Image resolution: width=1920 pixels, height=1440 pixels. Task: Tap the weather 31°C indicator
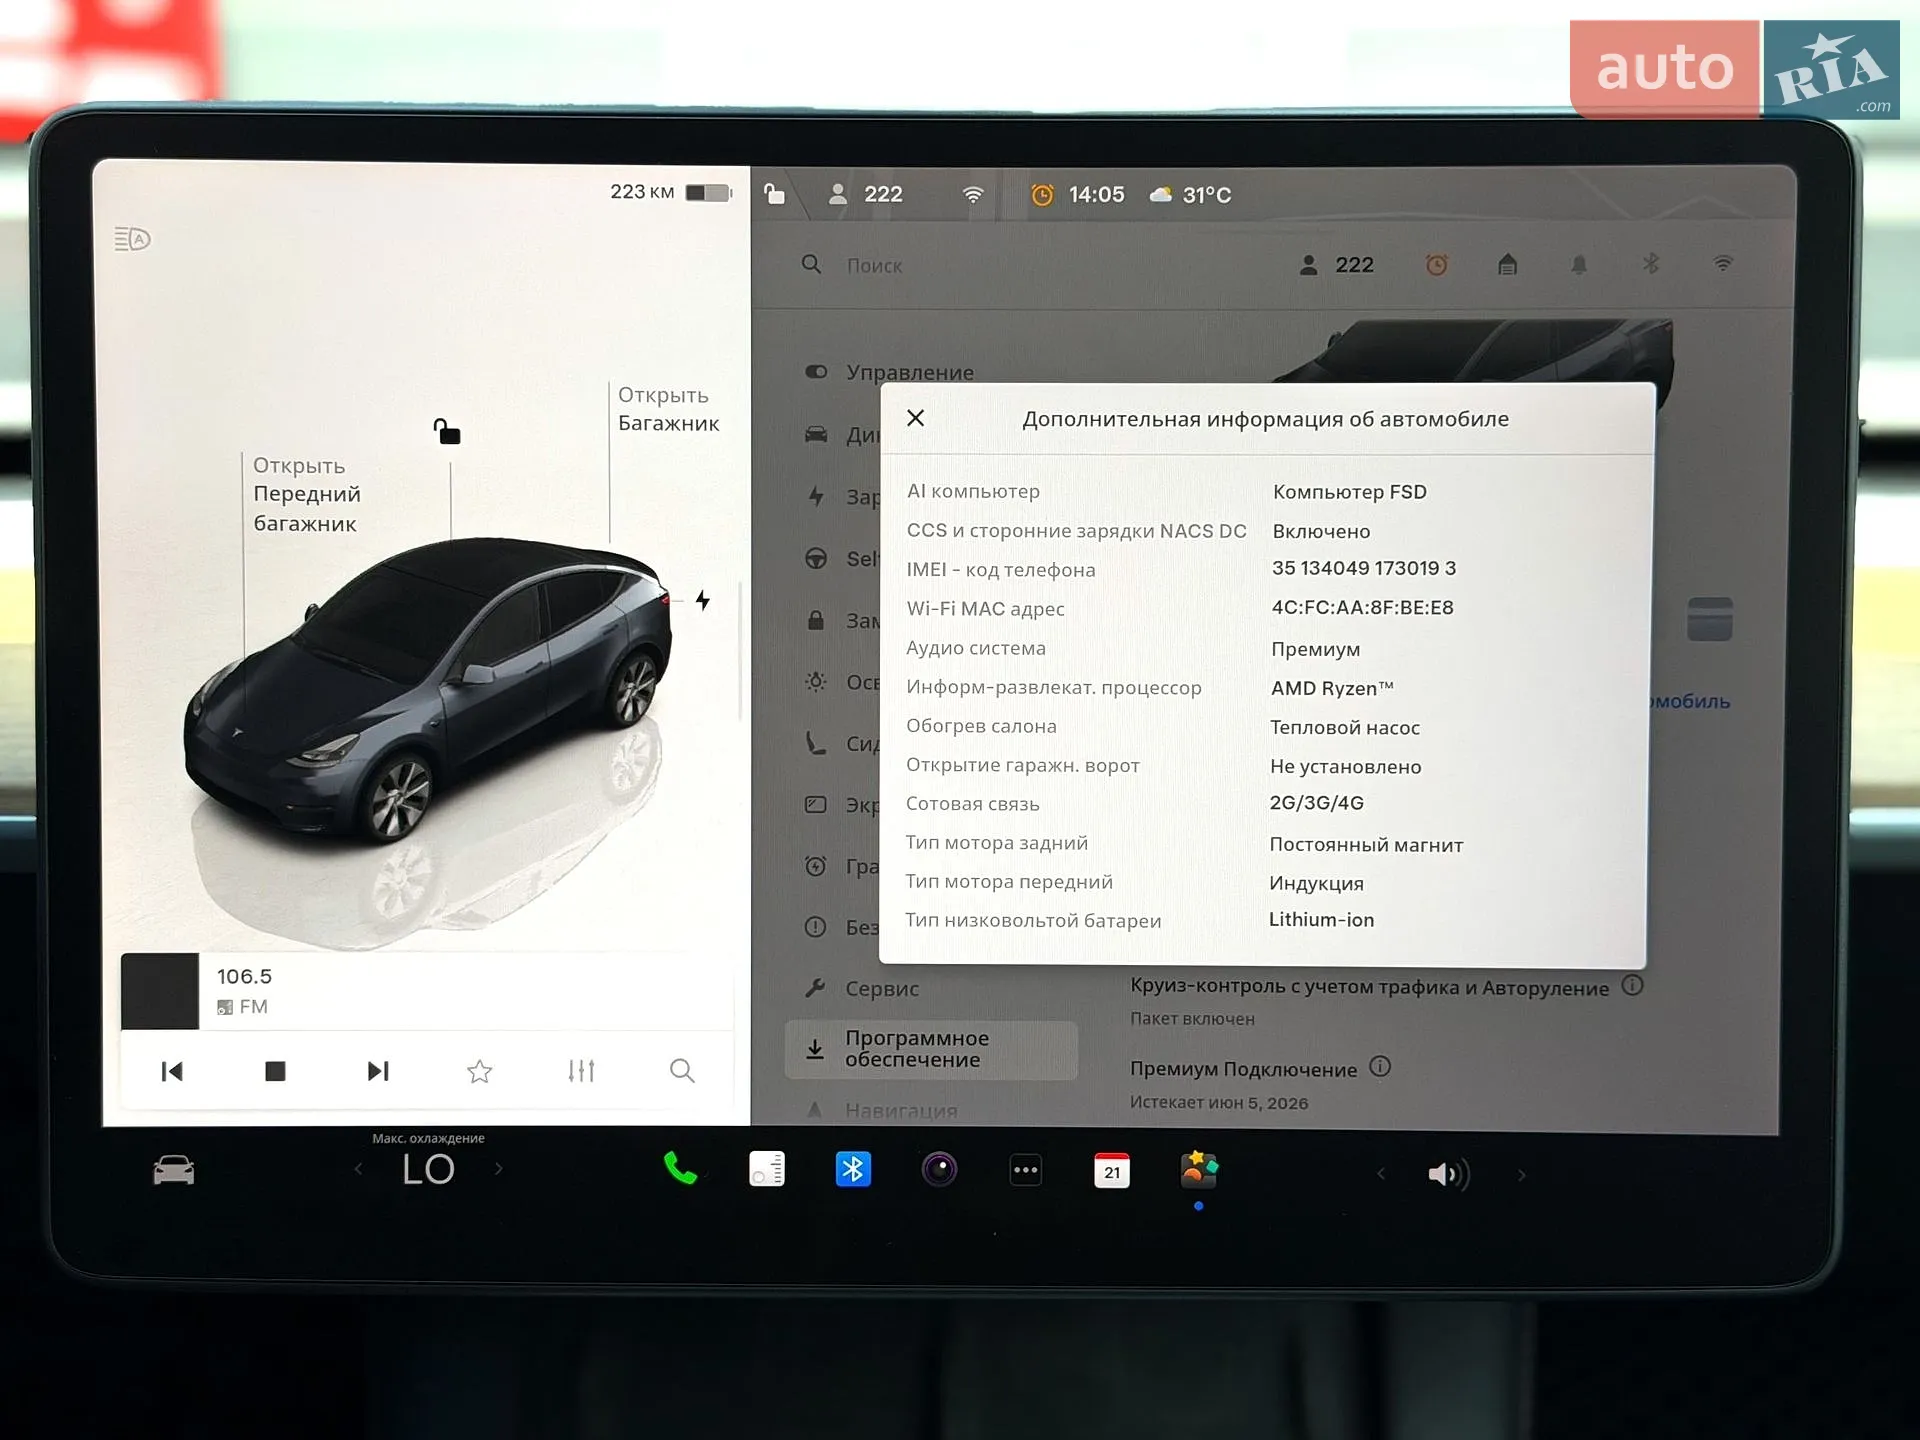pyautogui.click(x=1190, y=195)
